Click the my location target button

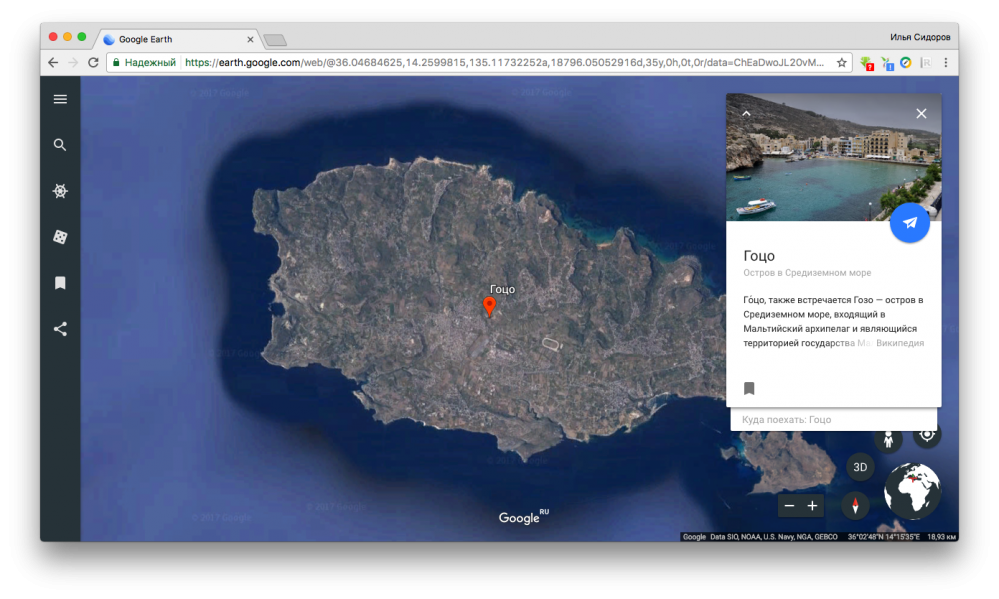(x=927, y=434)
